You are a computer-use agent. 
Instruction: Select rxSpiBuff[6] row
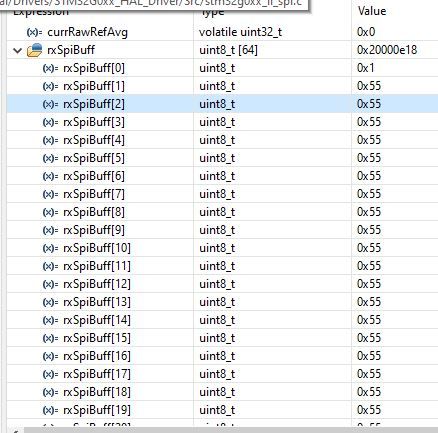coord(222,176)
